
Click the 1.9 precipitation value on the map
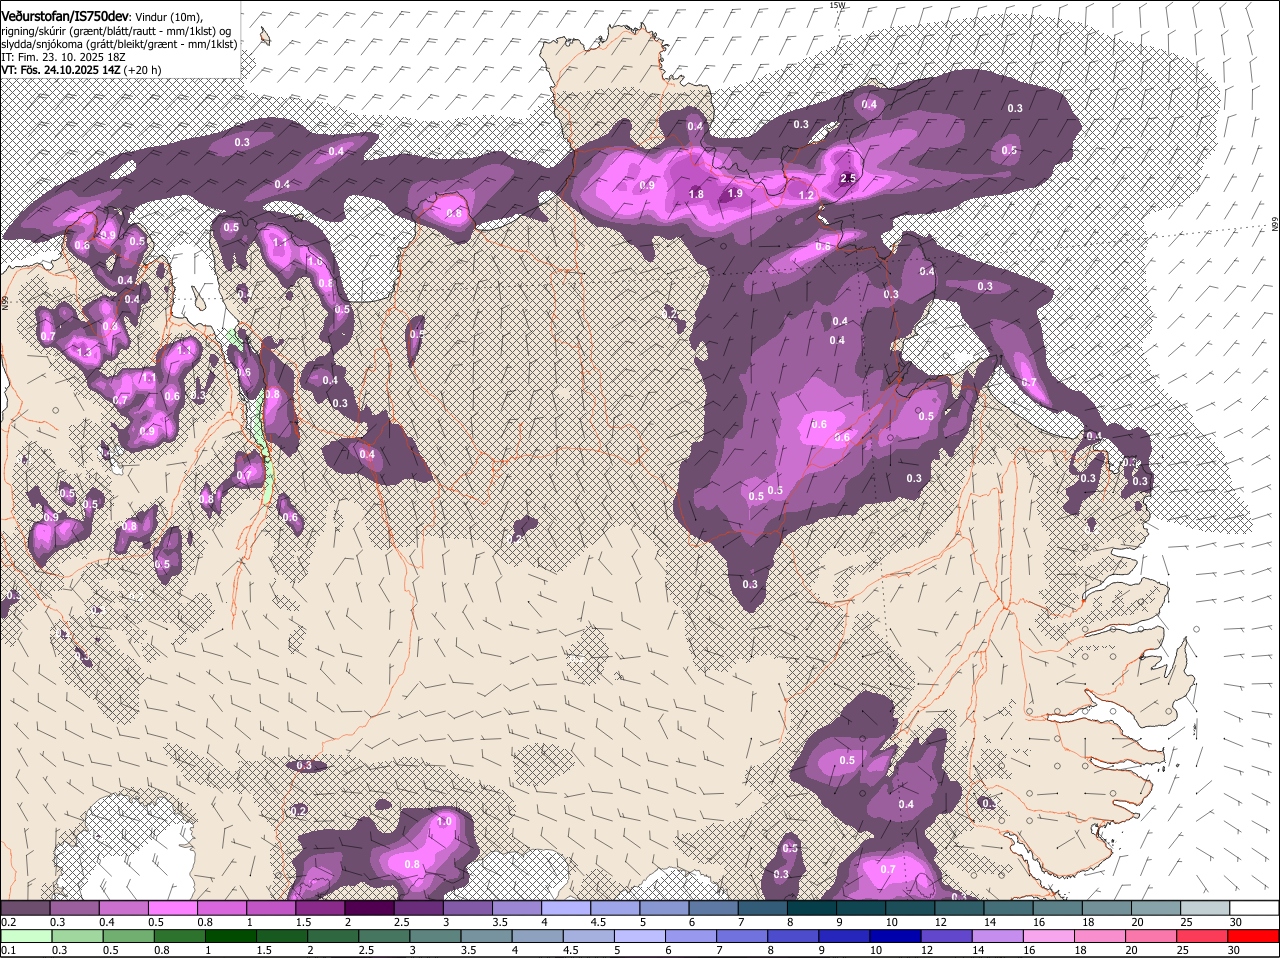735,194
